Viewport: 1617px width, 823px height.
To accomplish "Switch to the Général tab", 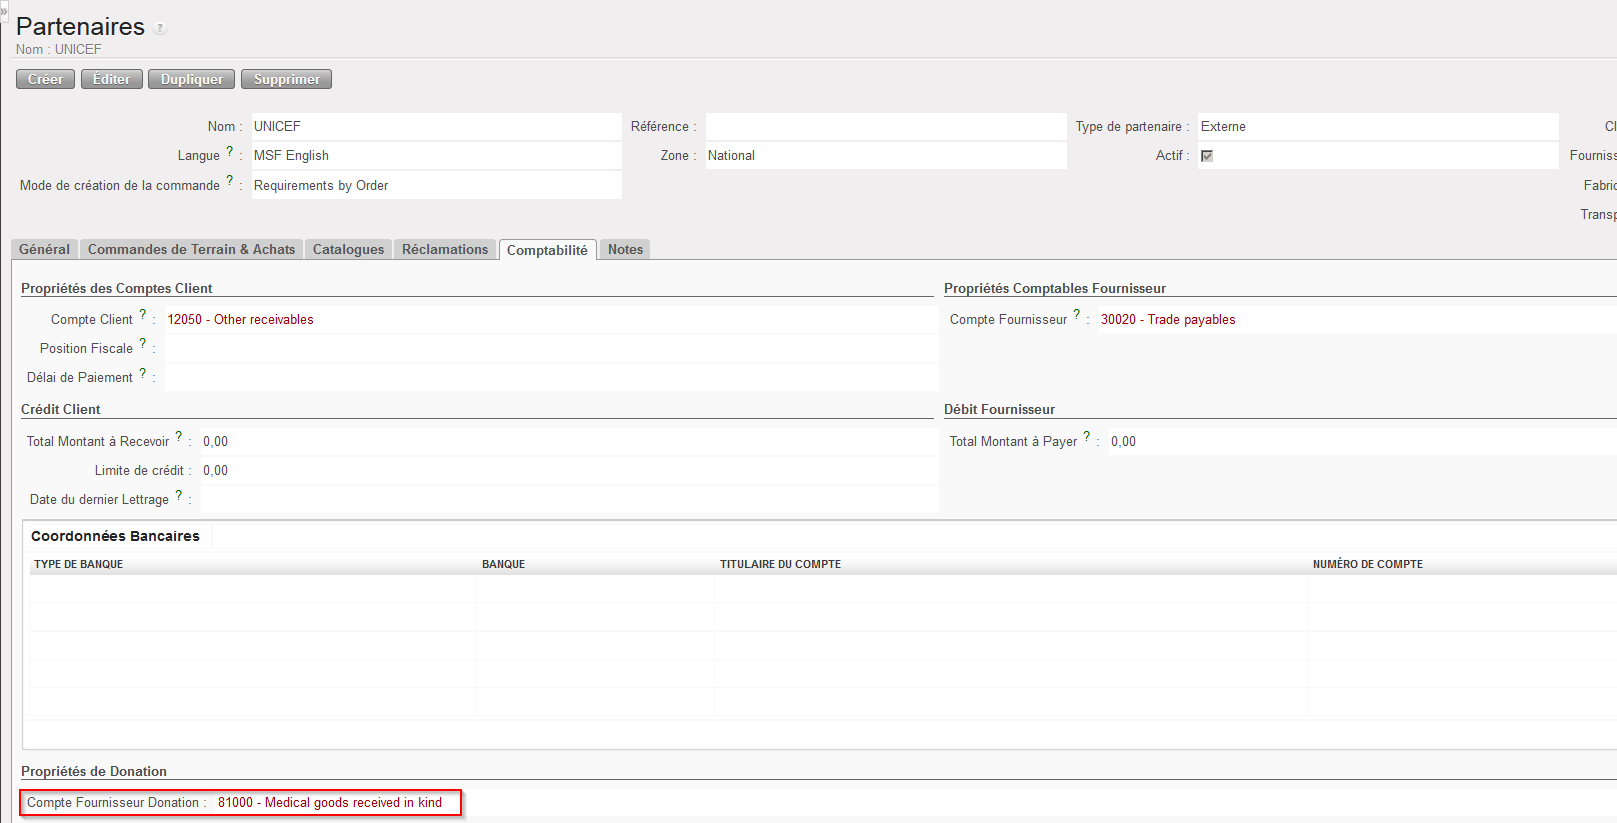I will (x=44, y=250).
